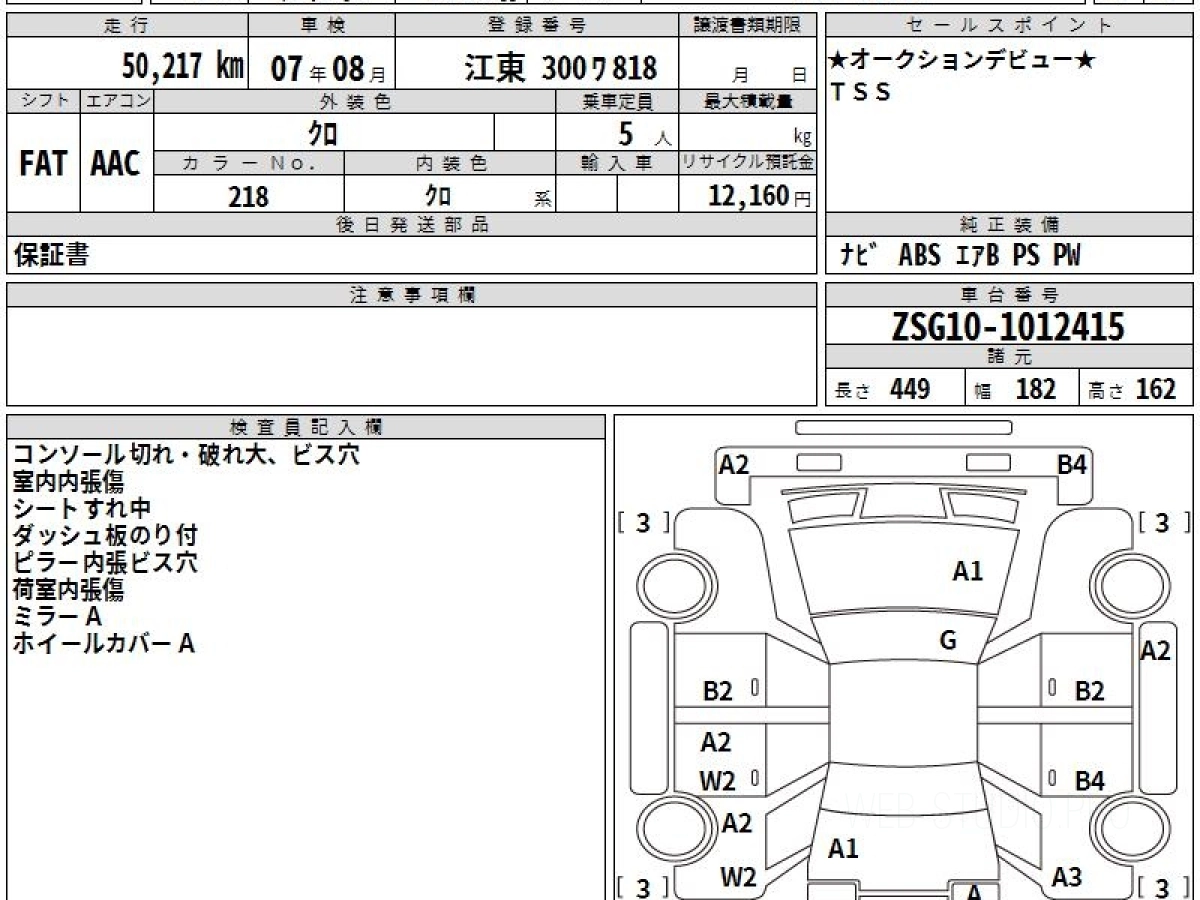The height and width of the screenshot is (900, 1200).
Task: Click the width value 182
Action: pyautogui.click(x=1036, y=389)
